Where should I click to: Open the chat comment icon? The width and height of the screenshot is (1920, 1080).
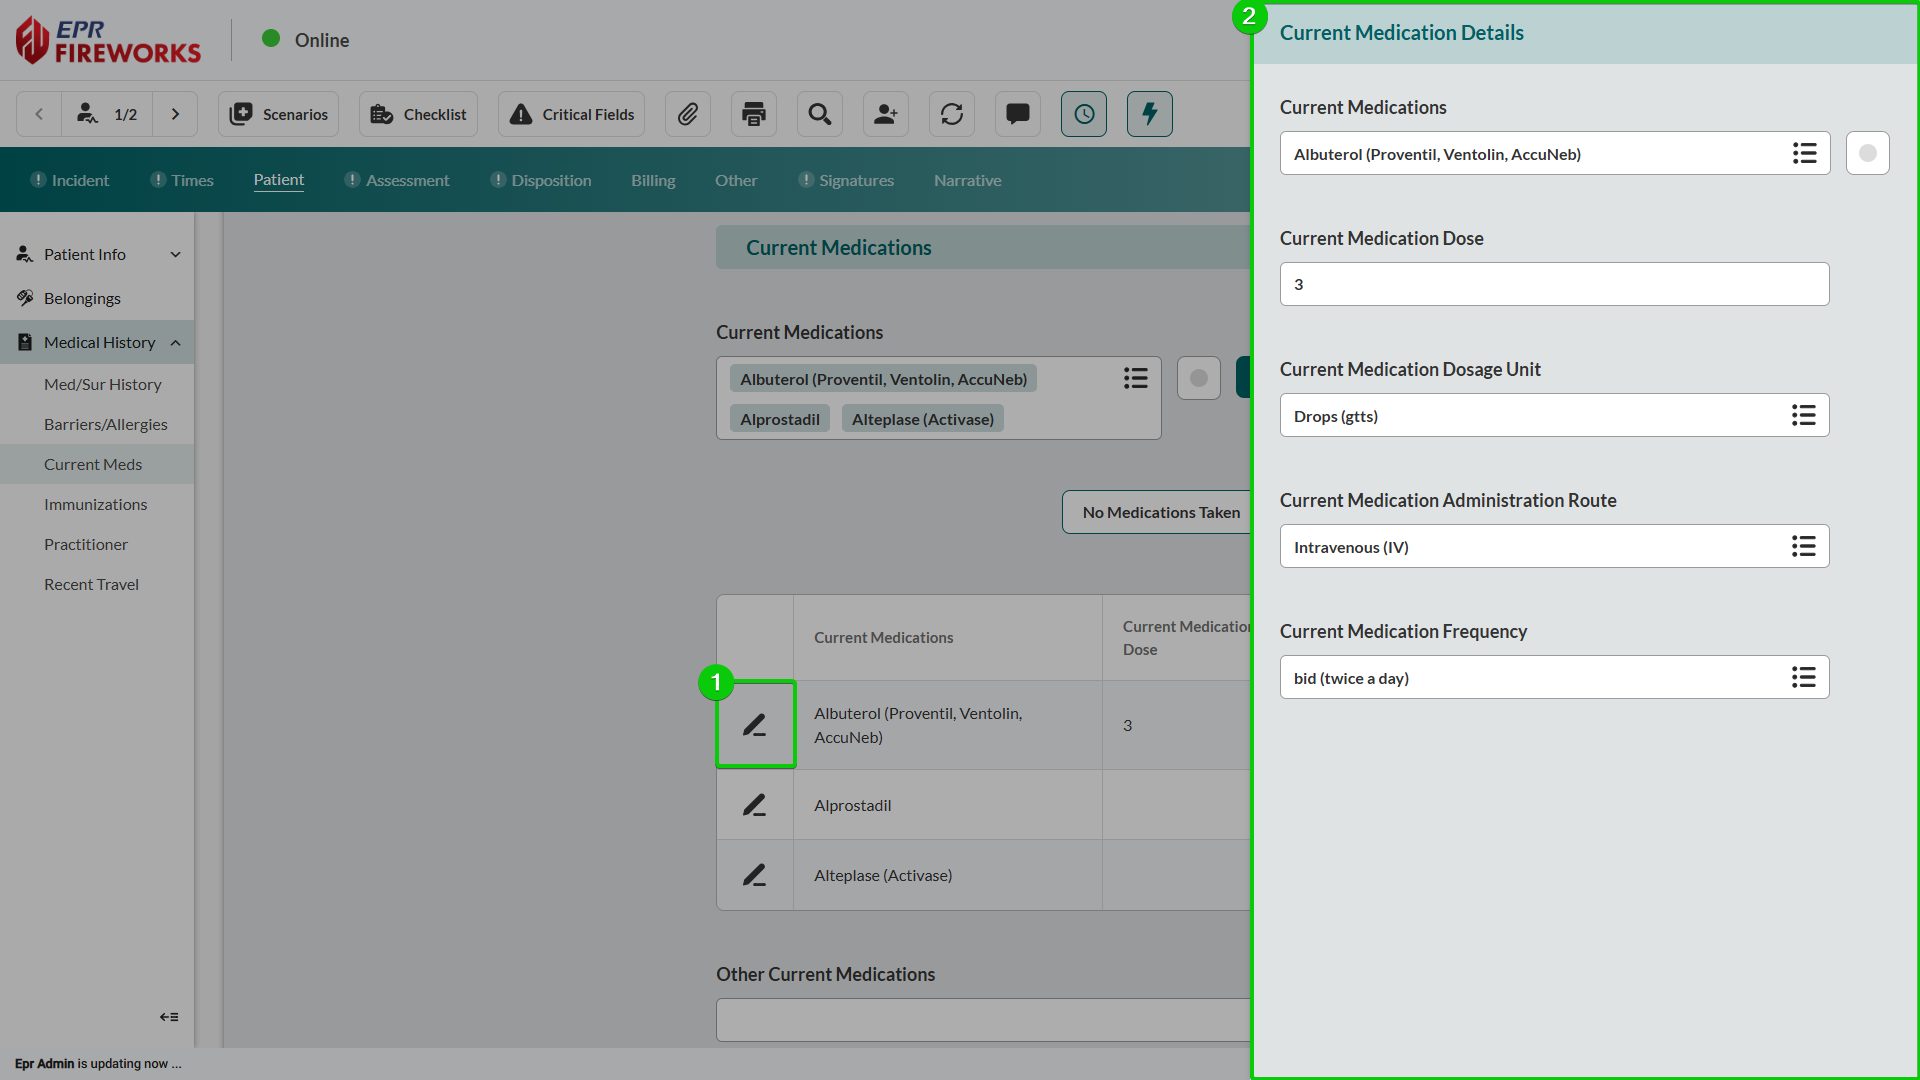pyautogui.click(x=1018, y=114)
